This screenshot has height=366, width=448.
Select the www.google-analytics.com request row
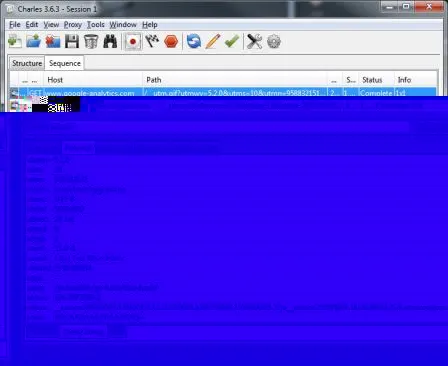(x=223, y=92)
